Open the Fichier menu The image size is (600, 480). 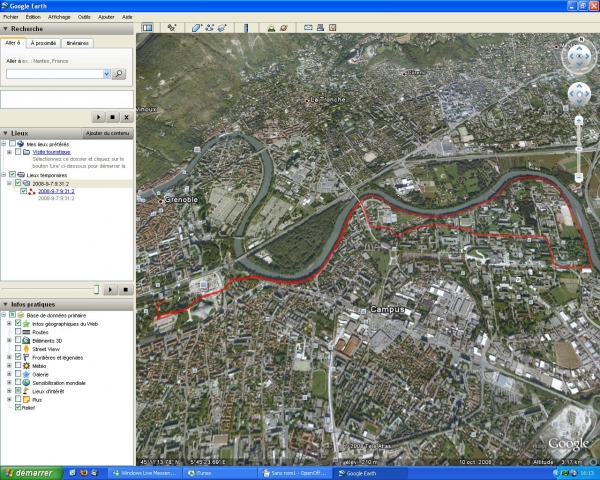point(11,17)
